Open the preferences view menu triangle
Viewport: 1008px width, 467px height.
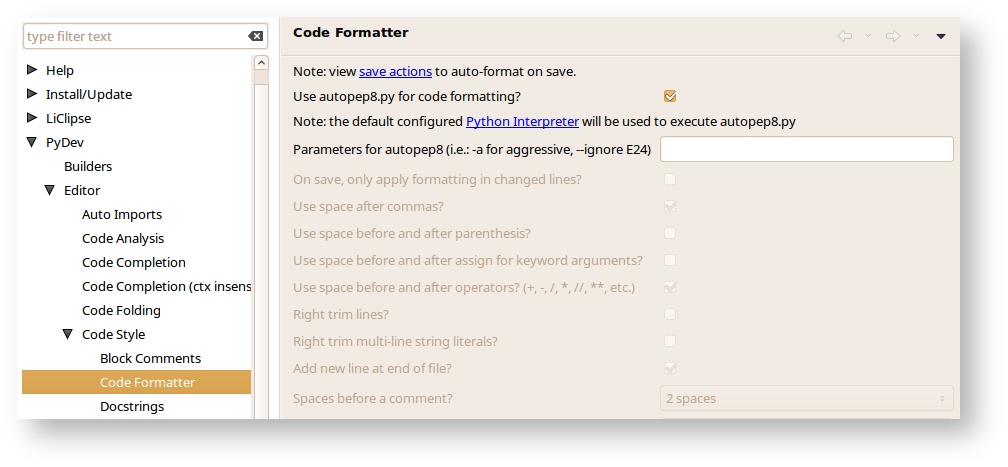tap(941, 36)
